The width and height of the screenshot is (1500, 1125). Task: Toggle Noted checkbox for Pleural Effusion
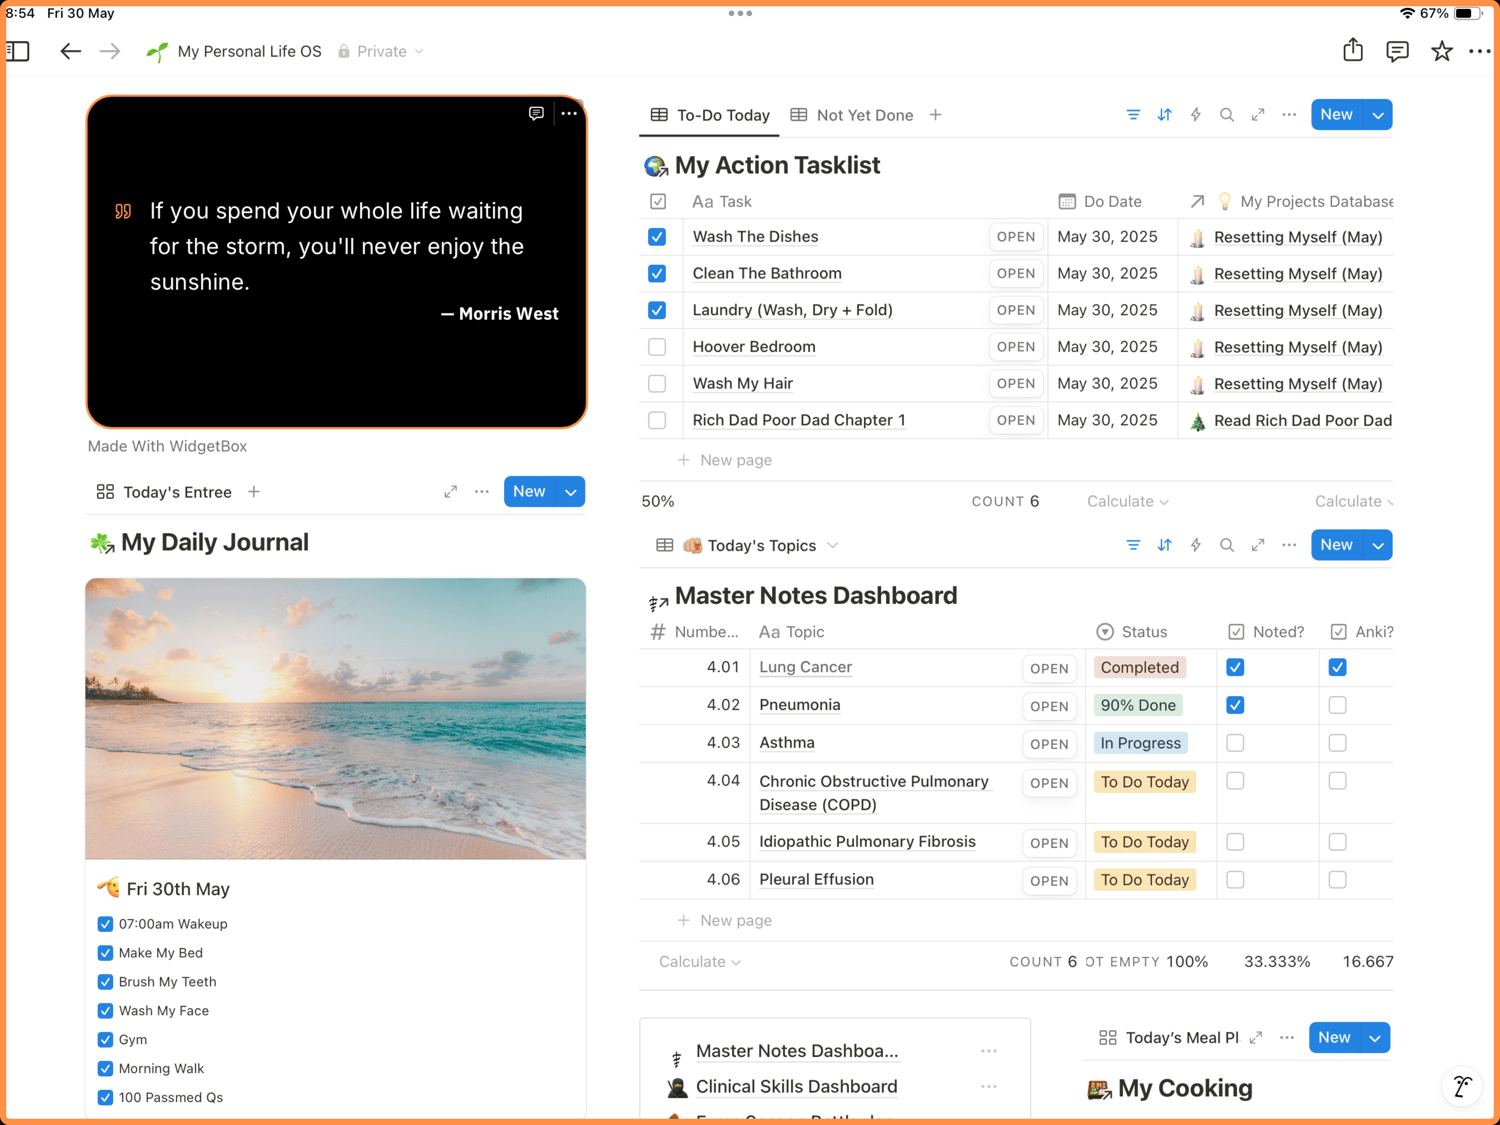click(1235, 880)
